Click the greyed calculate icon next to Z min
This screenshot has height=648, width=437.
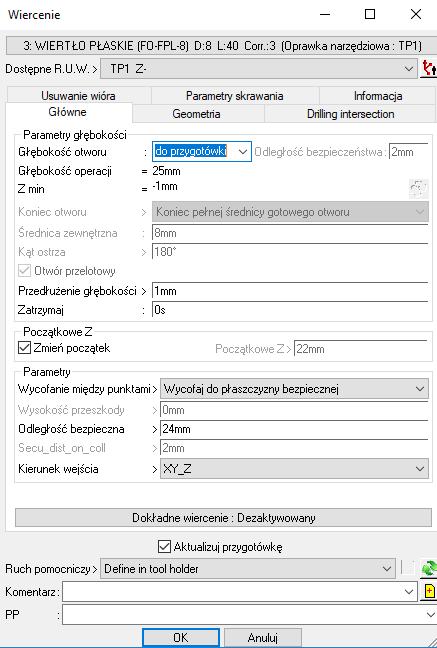coord(418,189)
